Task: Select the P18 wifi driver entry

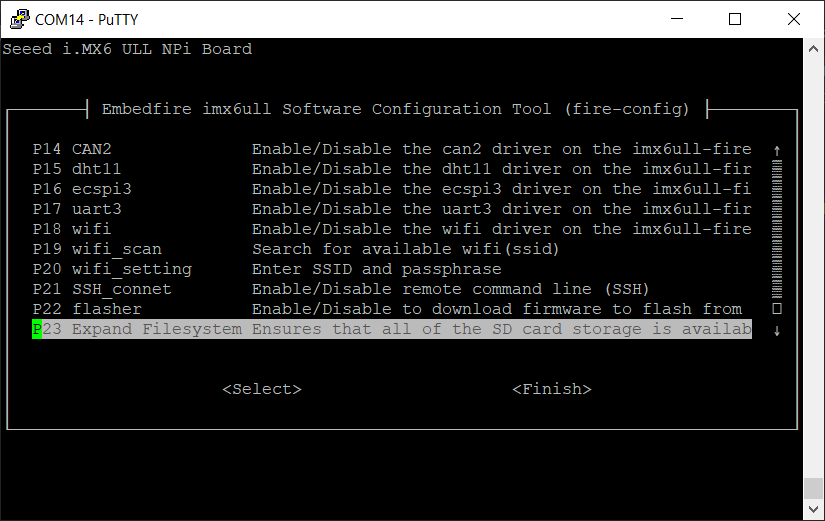Action: (392, 229)
